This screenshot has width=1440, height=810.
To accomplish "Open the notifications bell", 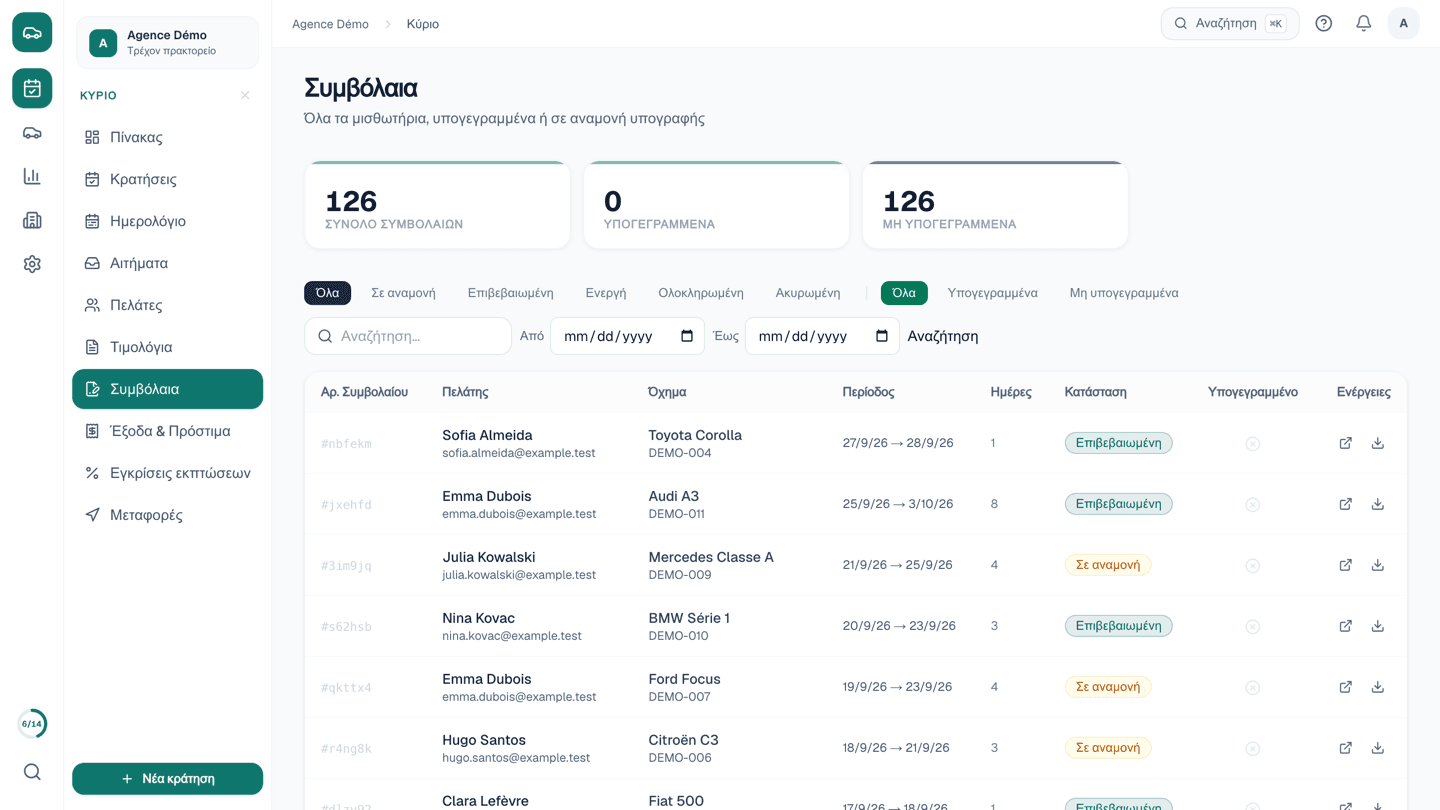I will 1364,24.
